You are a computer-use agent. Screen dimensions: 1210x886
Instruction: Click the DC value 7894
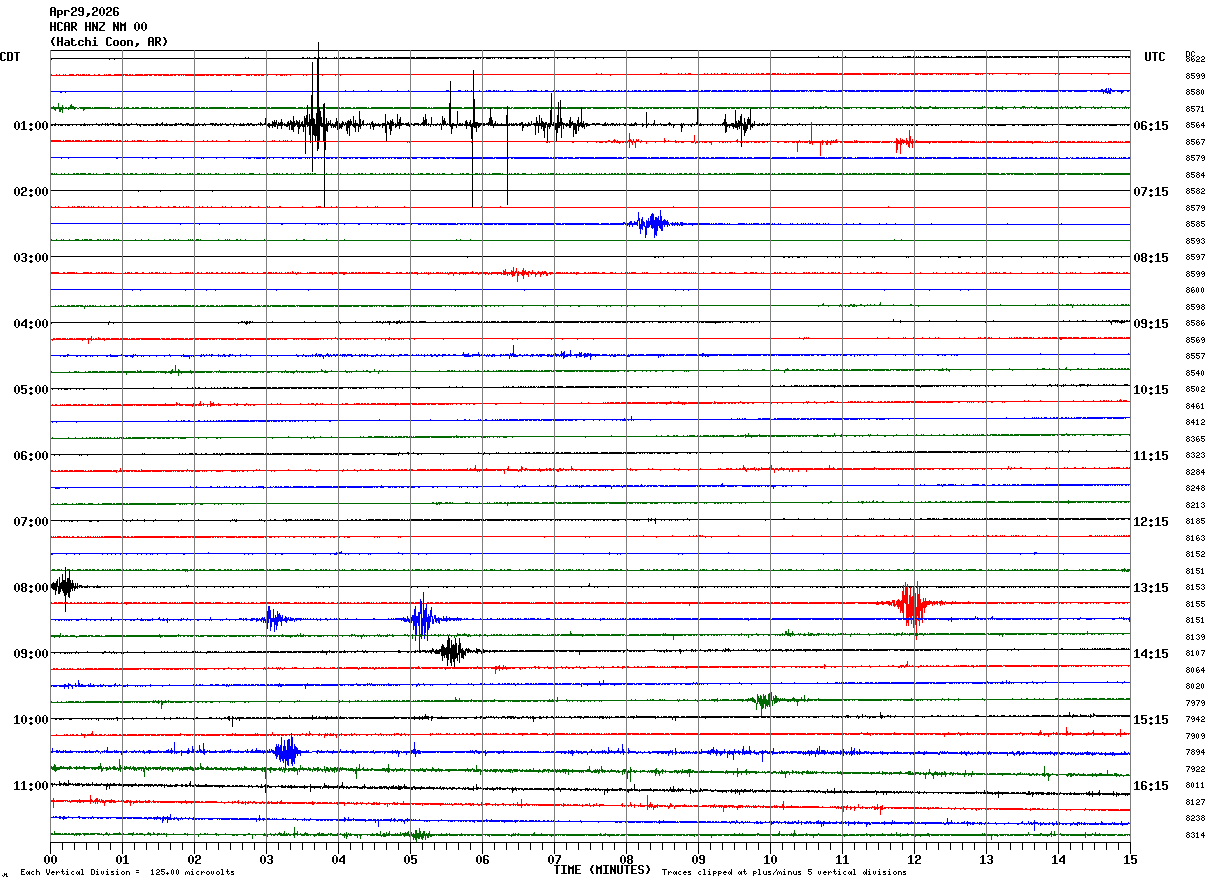click(x=1195, y=753)
